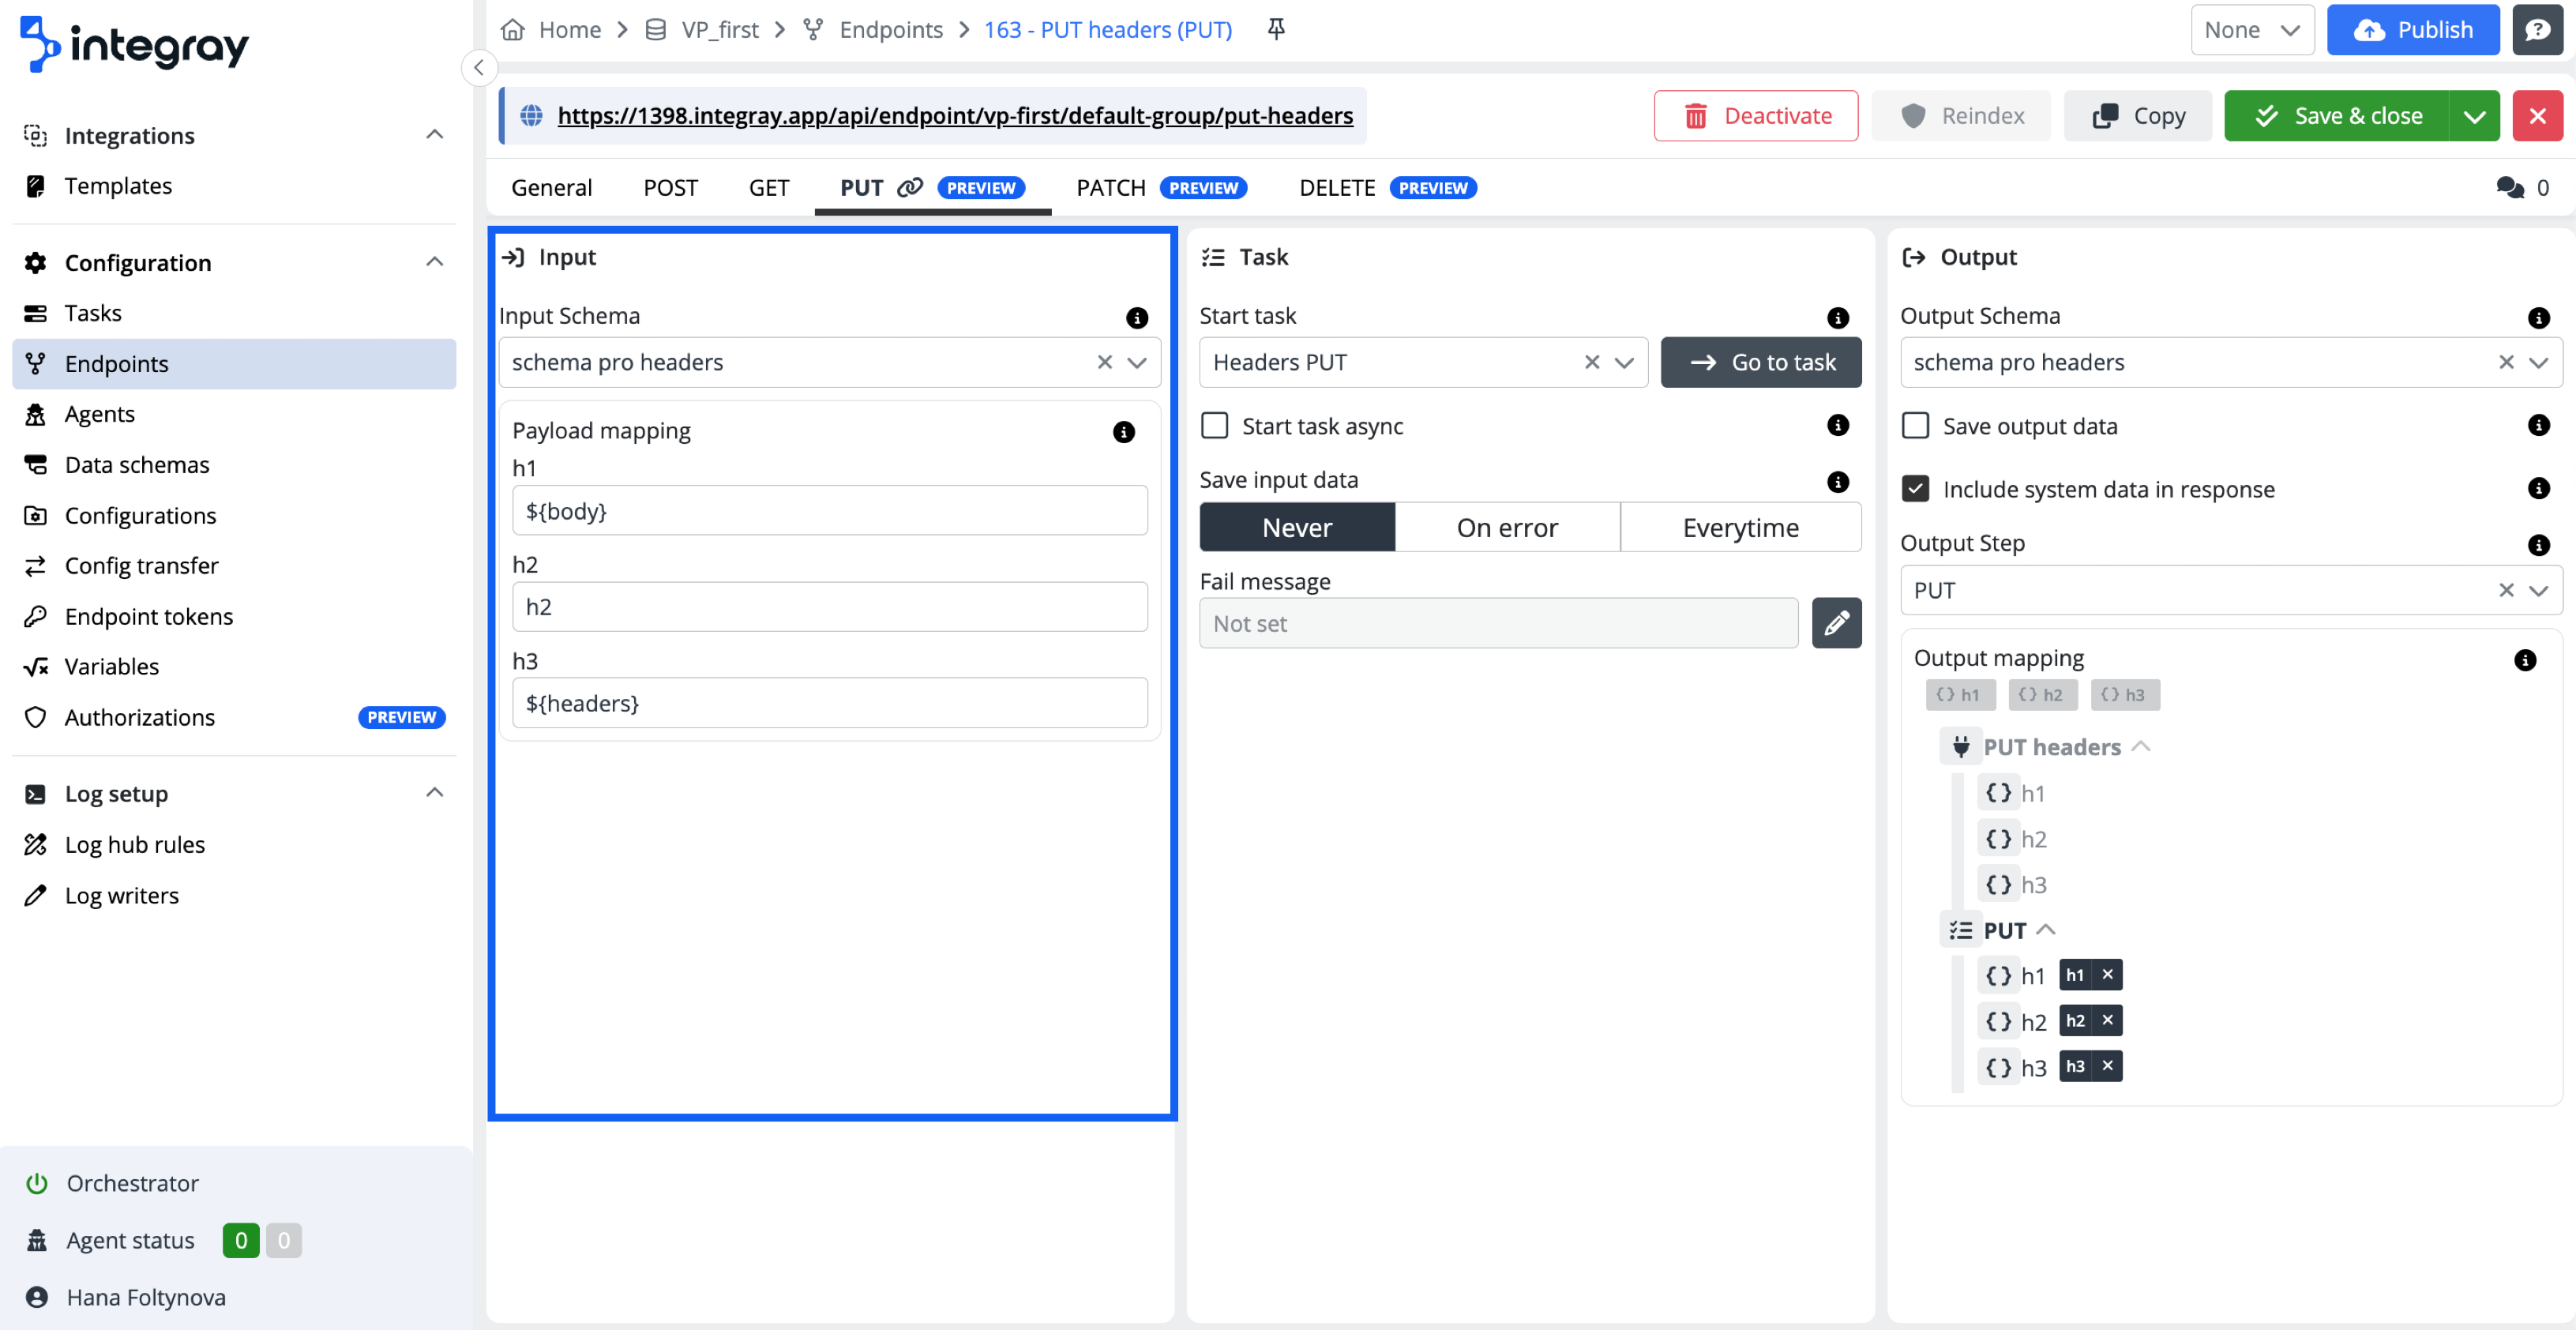The width and height of the screenshot is (2576, 1330).
Task: Switch to the PATCH tab
Action: point(1110,187)
